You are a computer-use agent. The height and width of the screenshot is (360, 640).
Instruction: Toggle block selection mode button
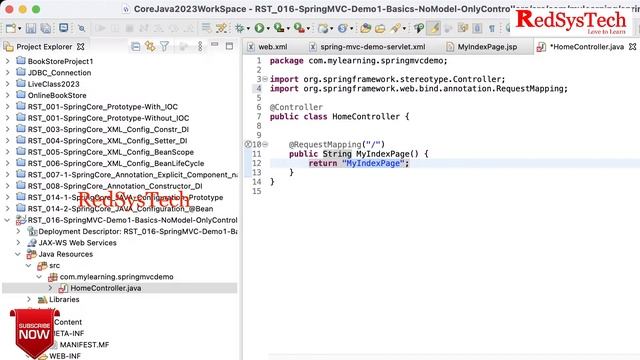(x=478, y=28)
